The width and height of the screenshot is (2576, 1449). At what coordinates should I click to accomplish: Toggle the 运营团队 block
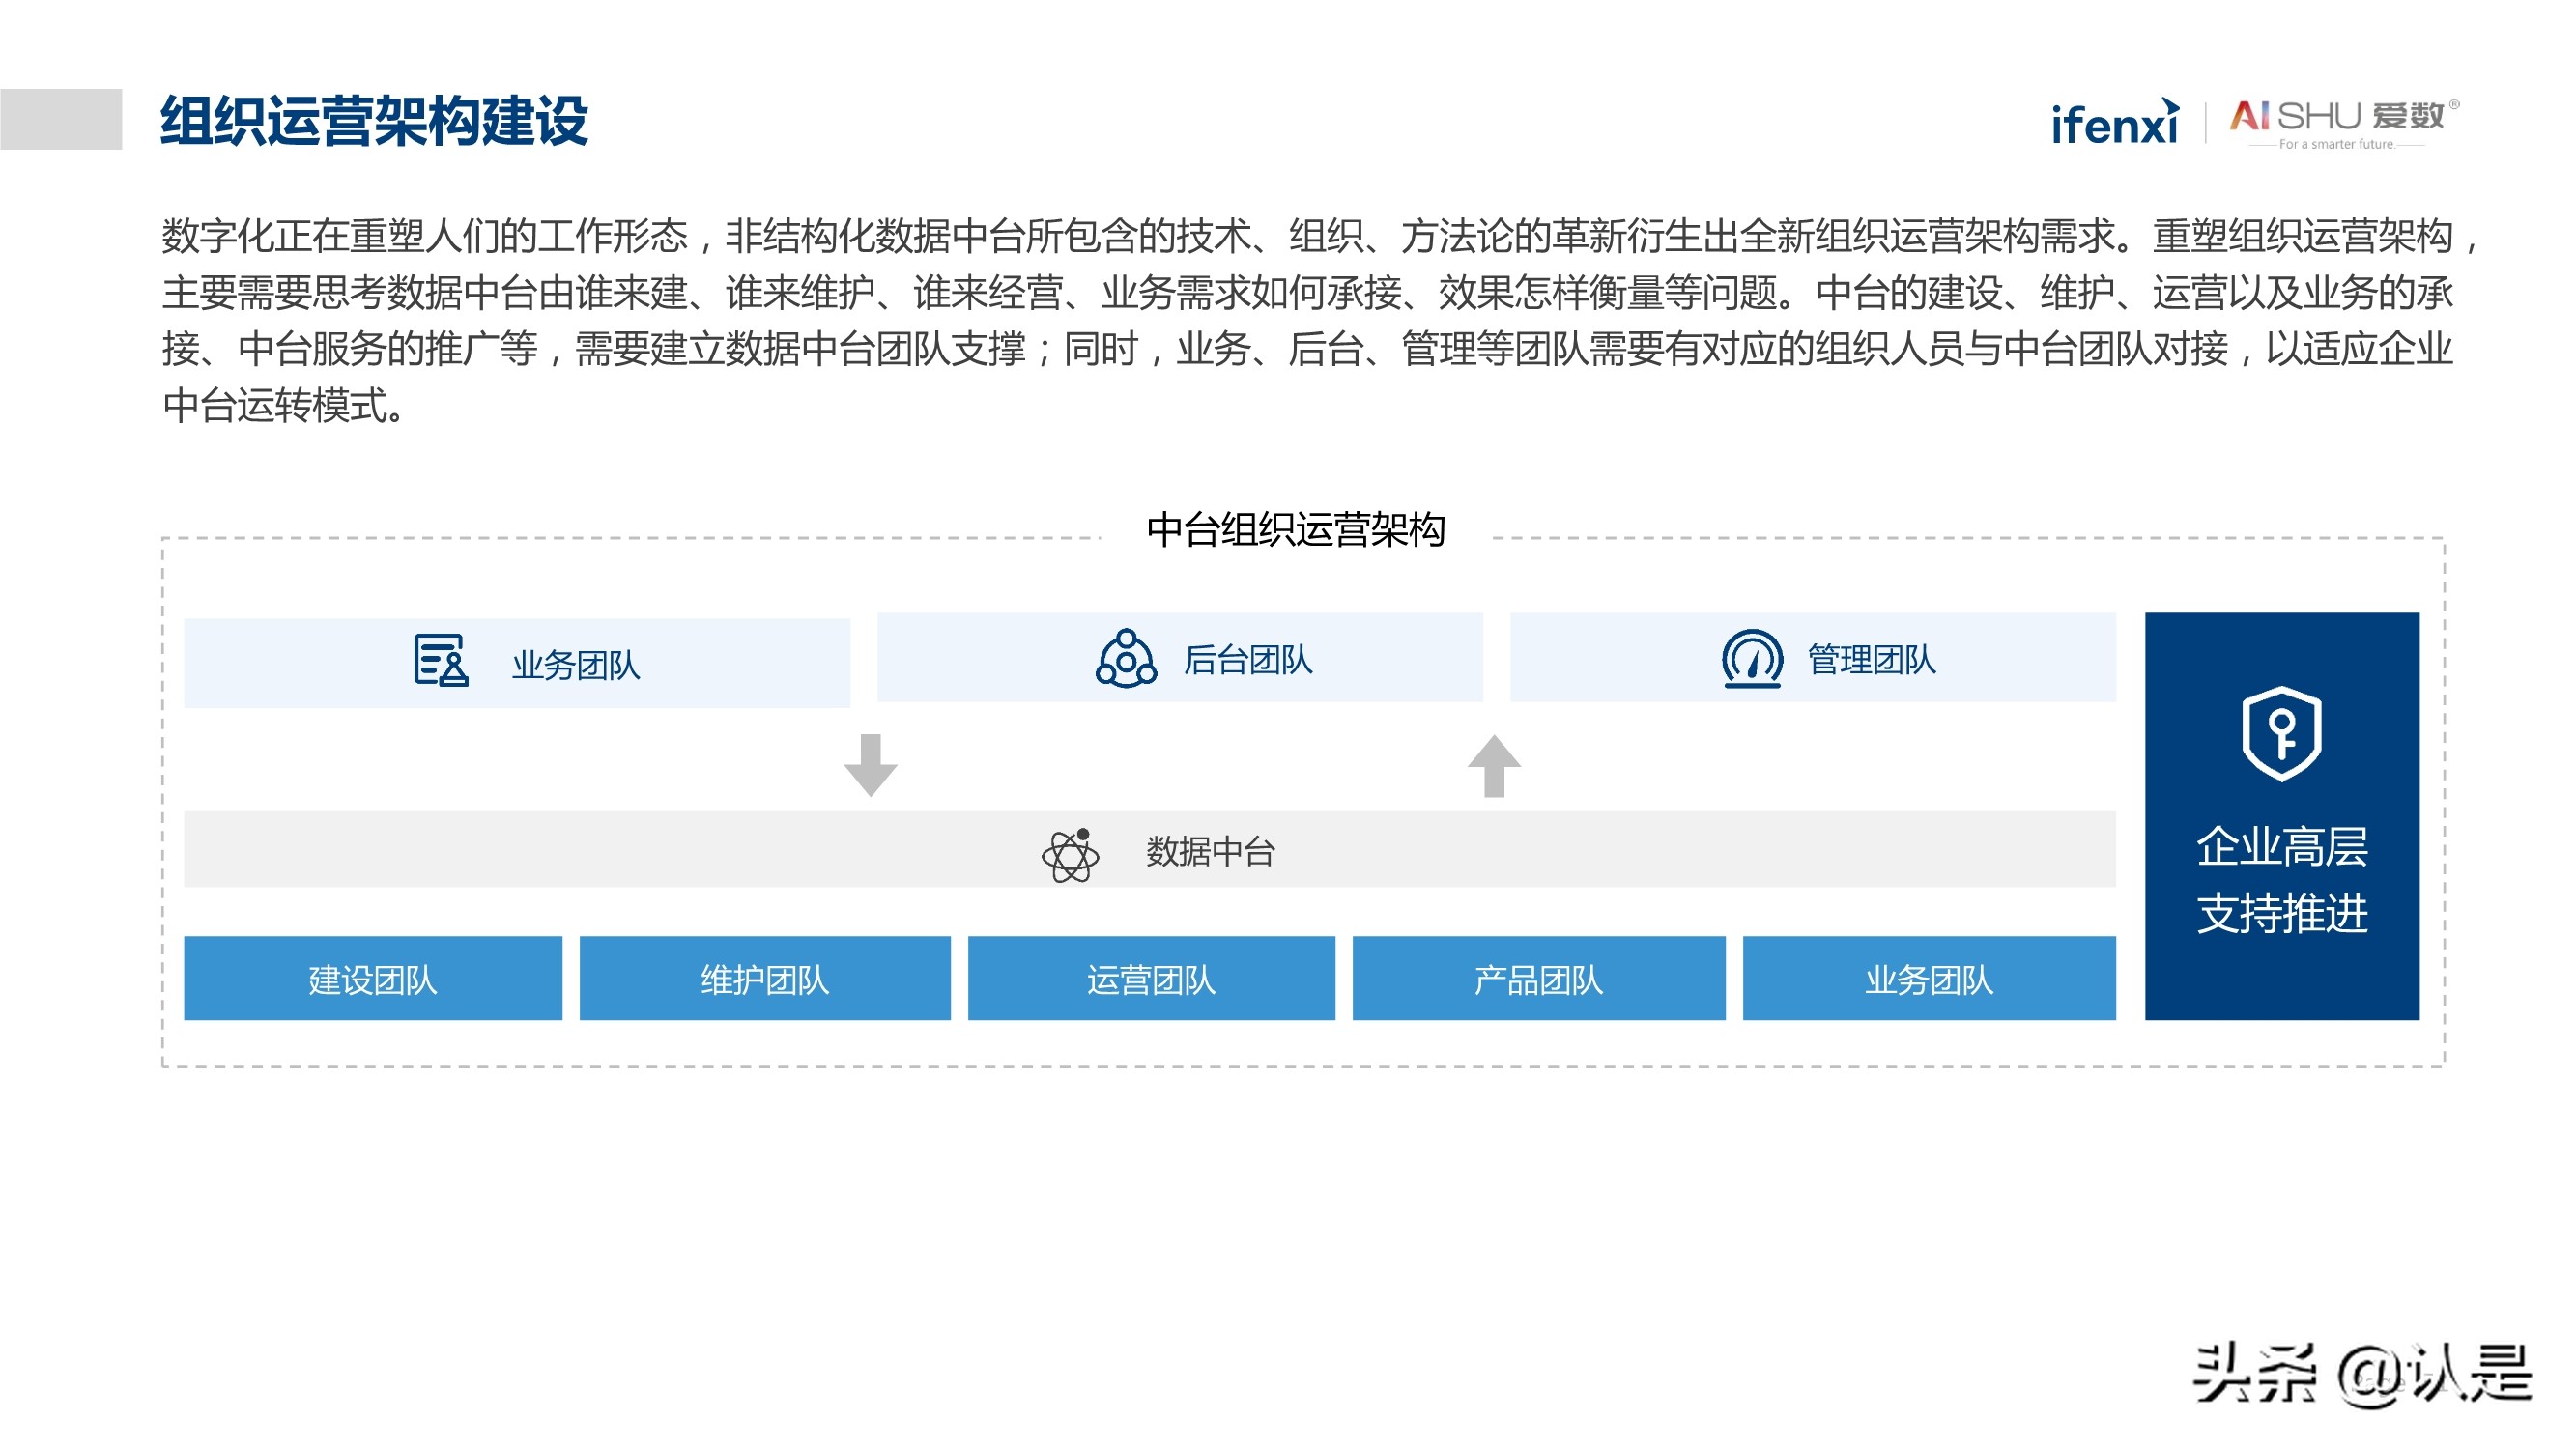pos(1150,980)
